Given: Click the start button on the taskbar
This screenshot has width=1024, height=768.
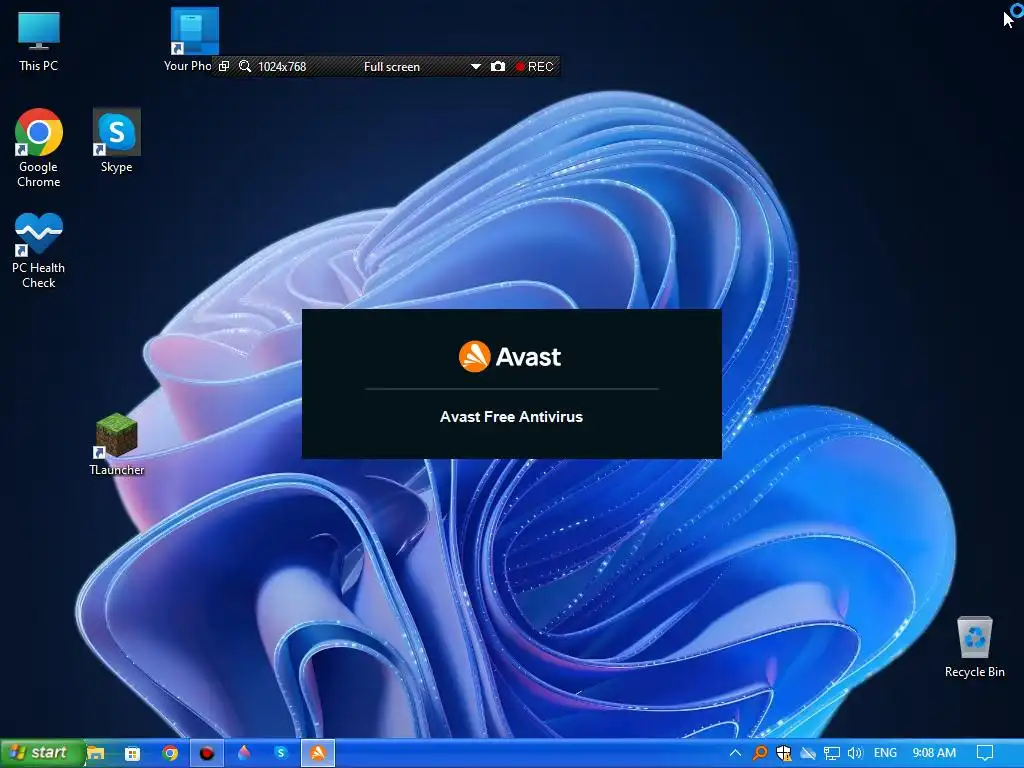Looking at the screenshot, I should [x=42, y=753].
